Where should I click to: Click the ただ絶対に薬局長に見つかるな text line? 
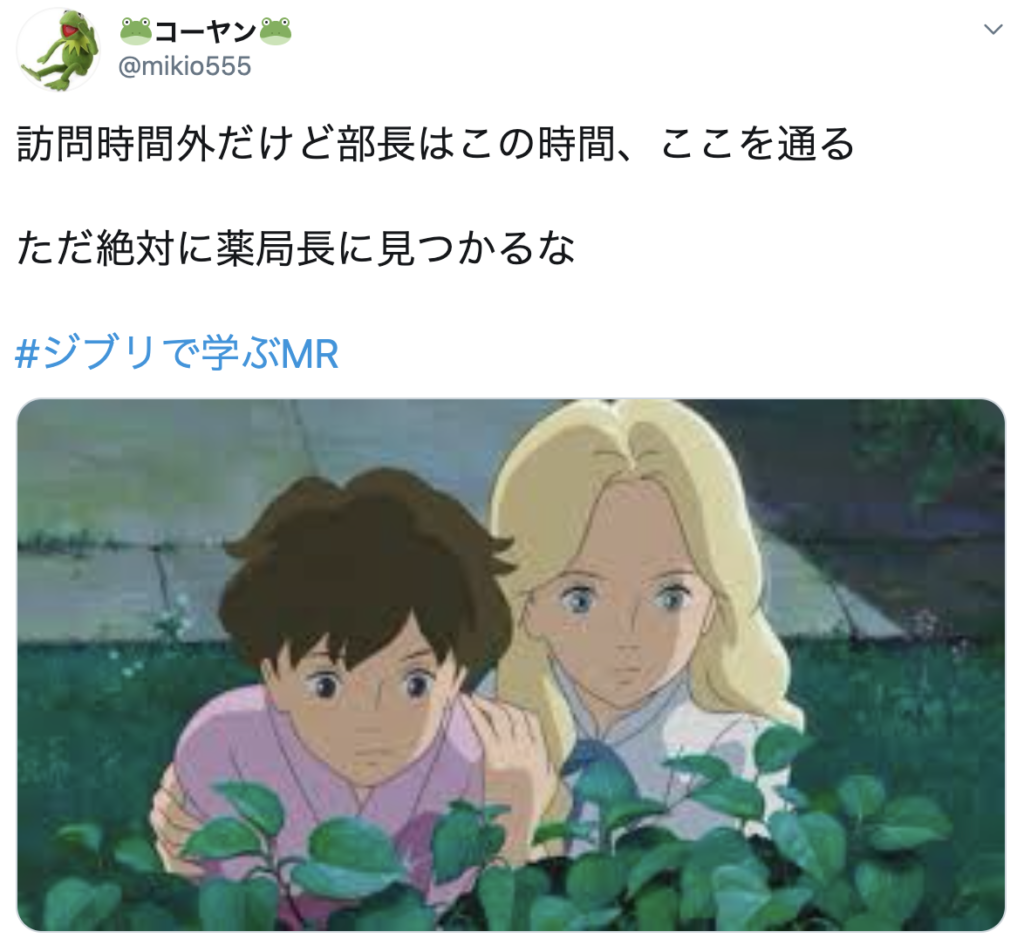click(x=296, y=248)
